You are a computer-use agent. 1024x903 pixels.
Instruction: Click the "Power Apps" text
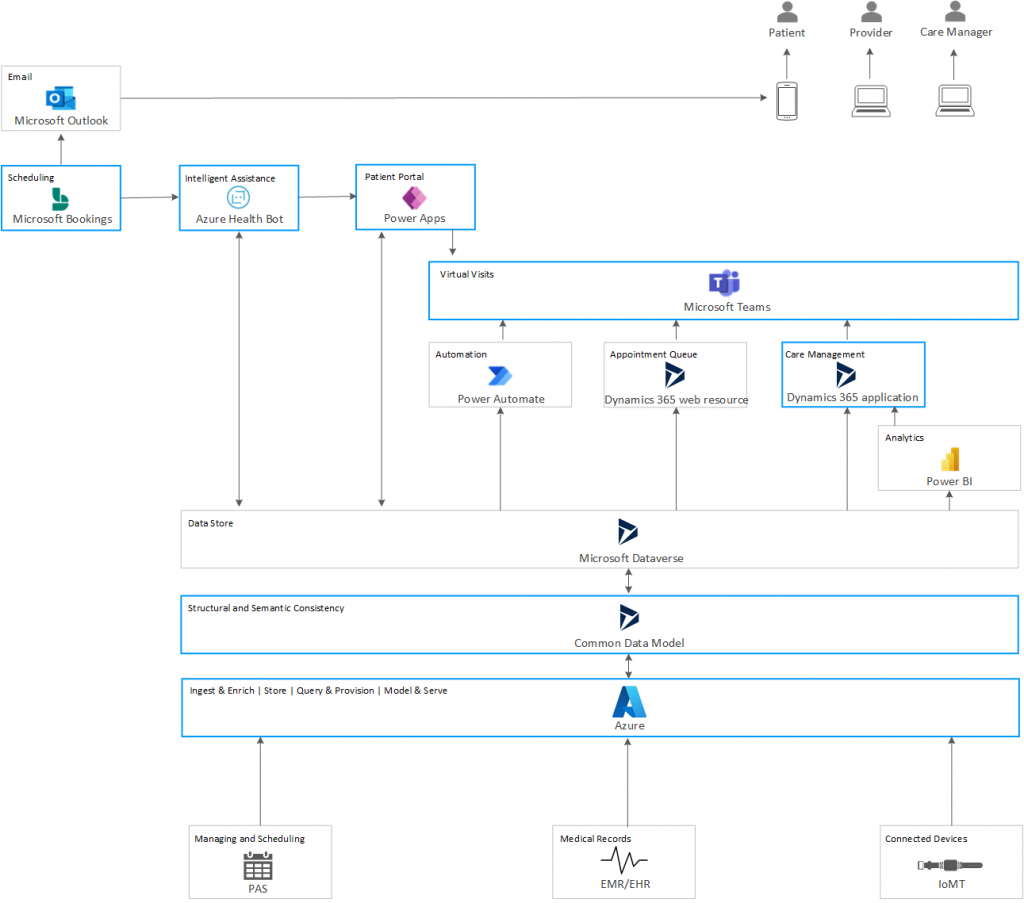pyautogui.click(x=415, y=218)
